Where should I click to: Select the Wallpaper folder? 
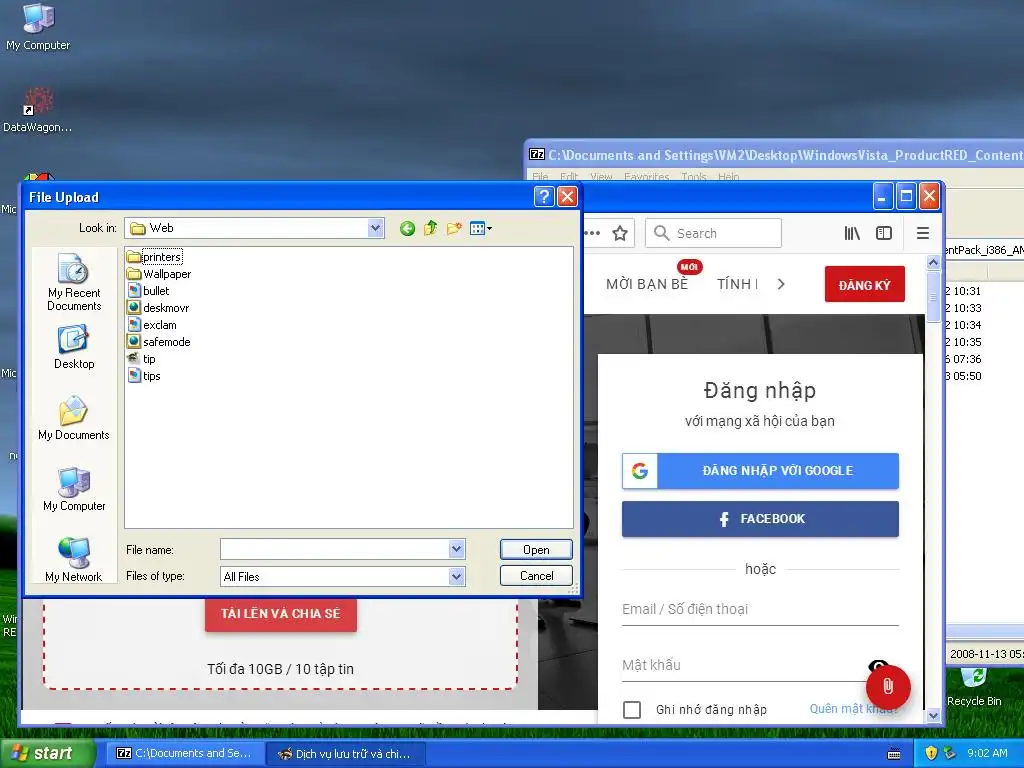[159, 274]
